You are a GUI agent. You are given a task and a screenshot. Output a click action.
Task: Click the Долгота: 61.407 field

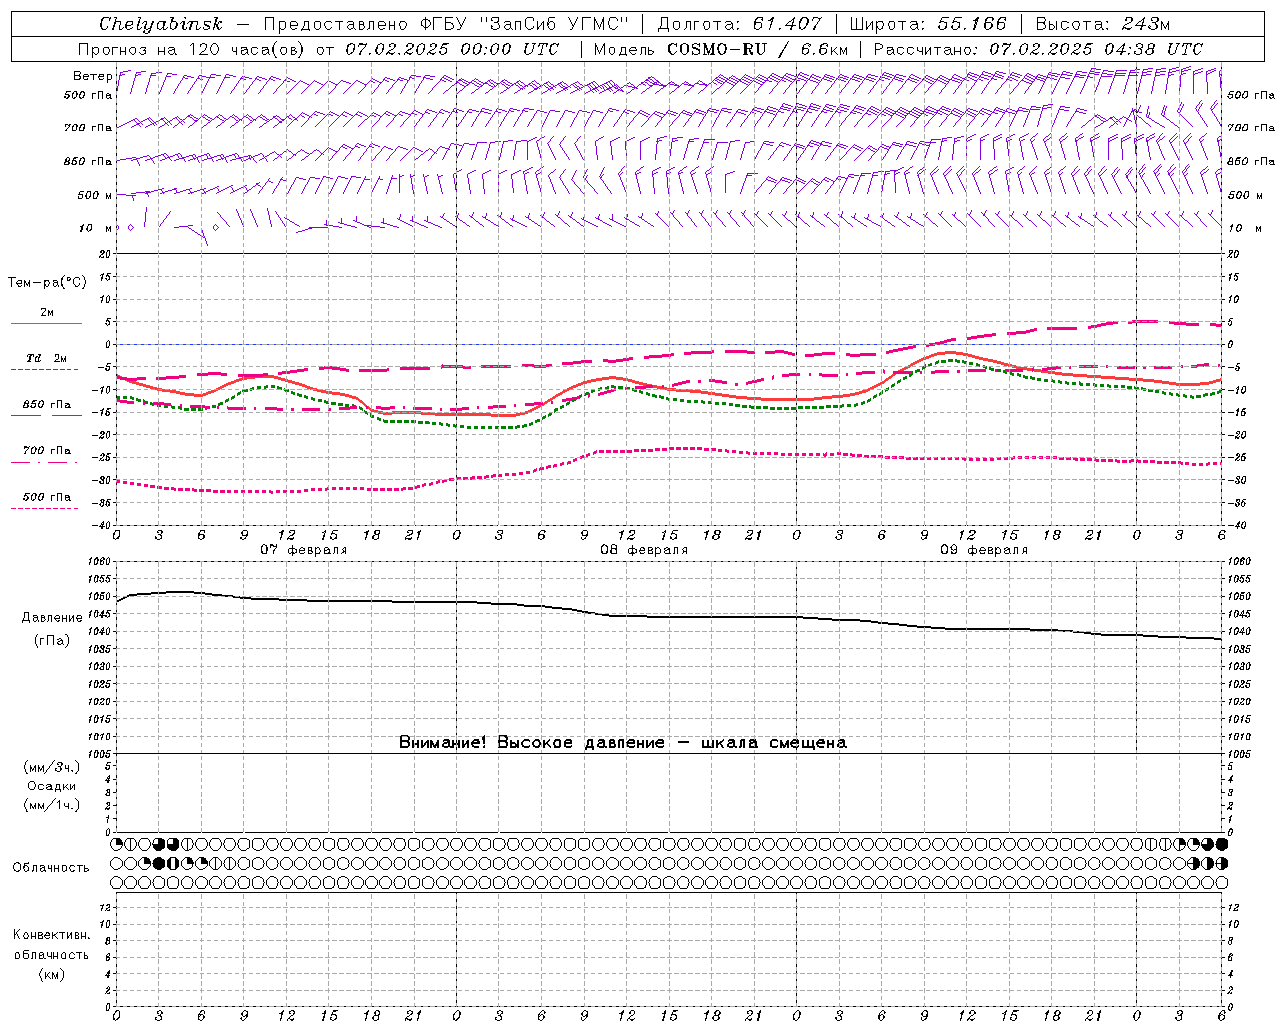[739, 24]
